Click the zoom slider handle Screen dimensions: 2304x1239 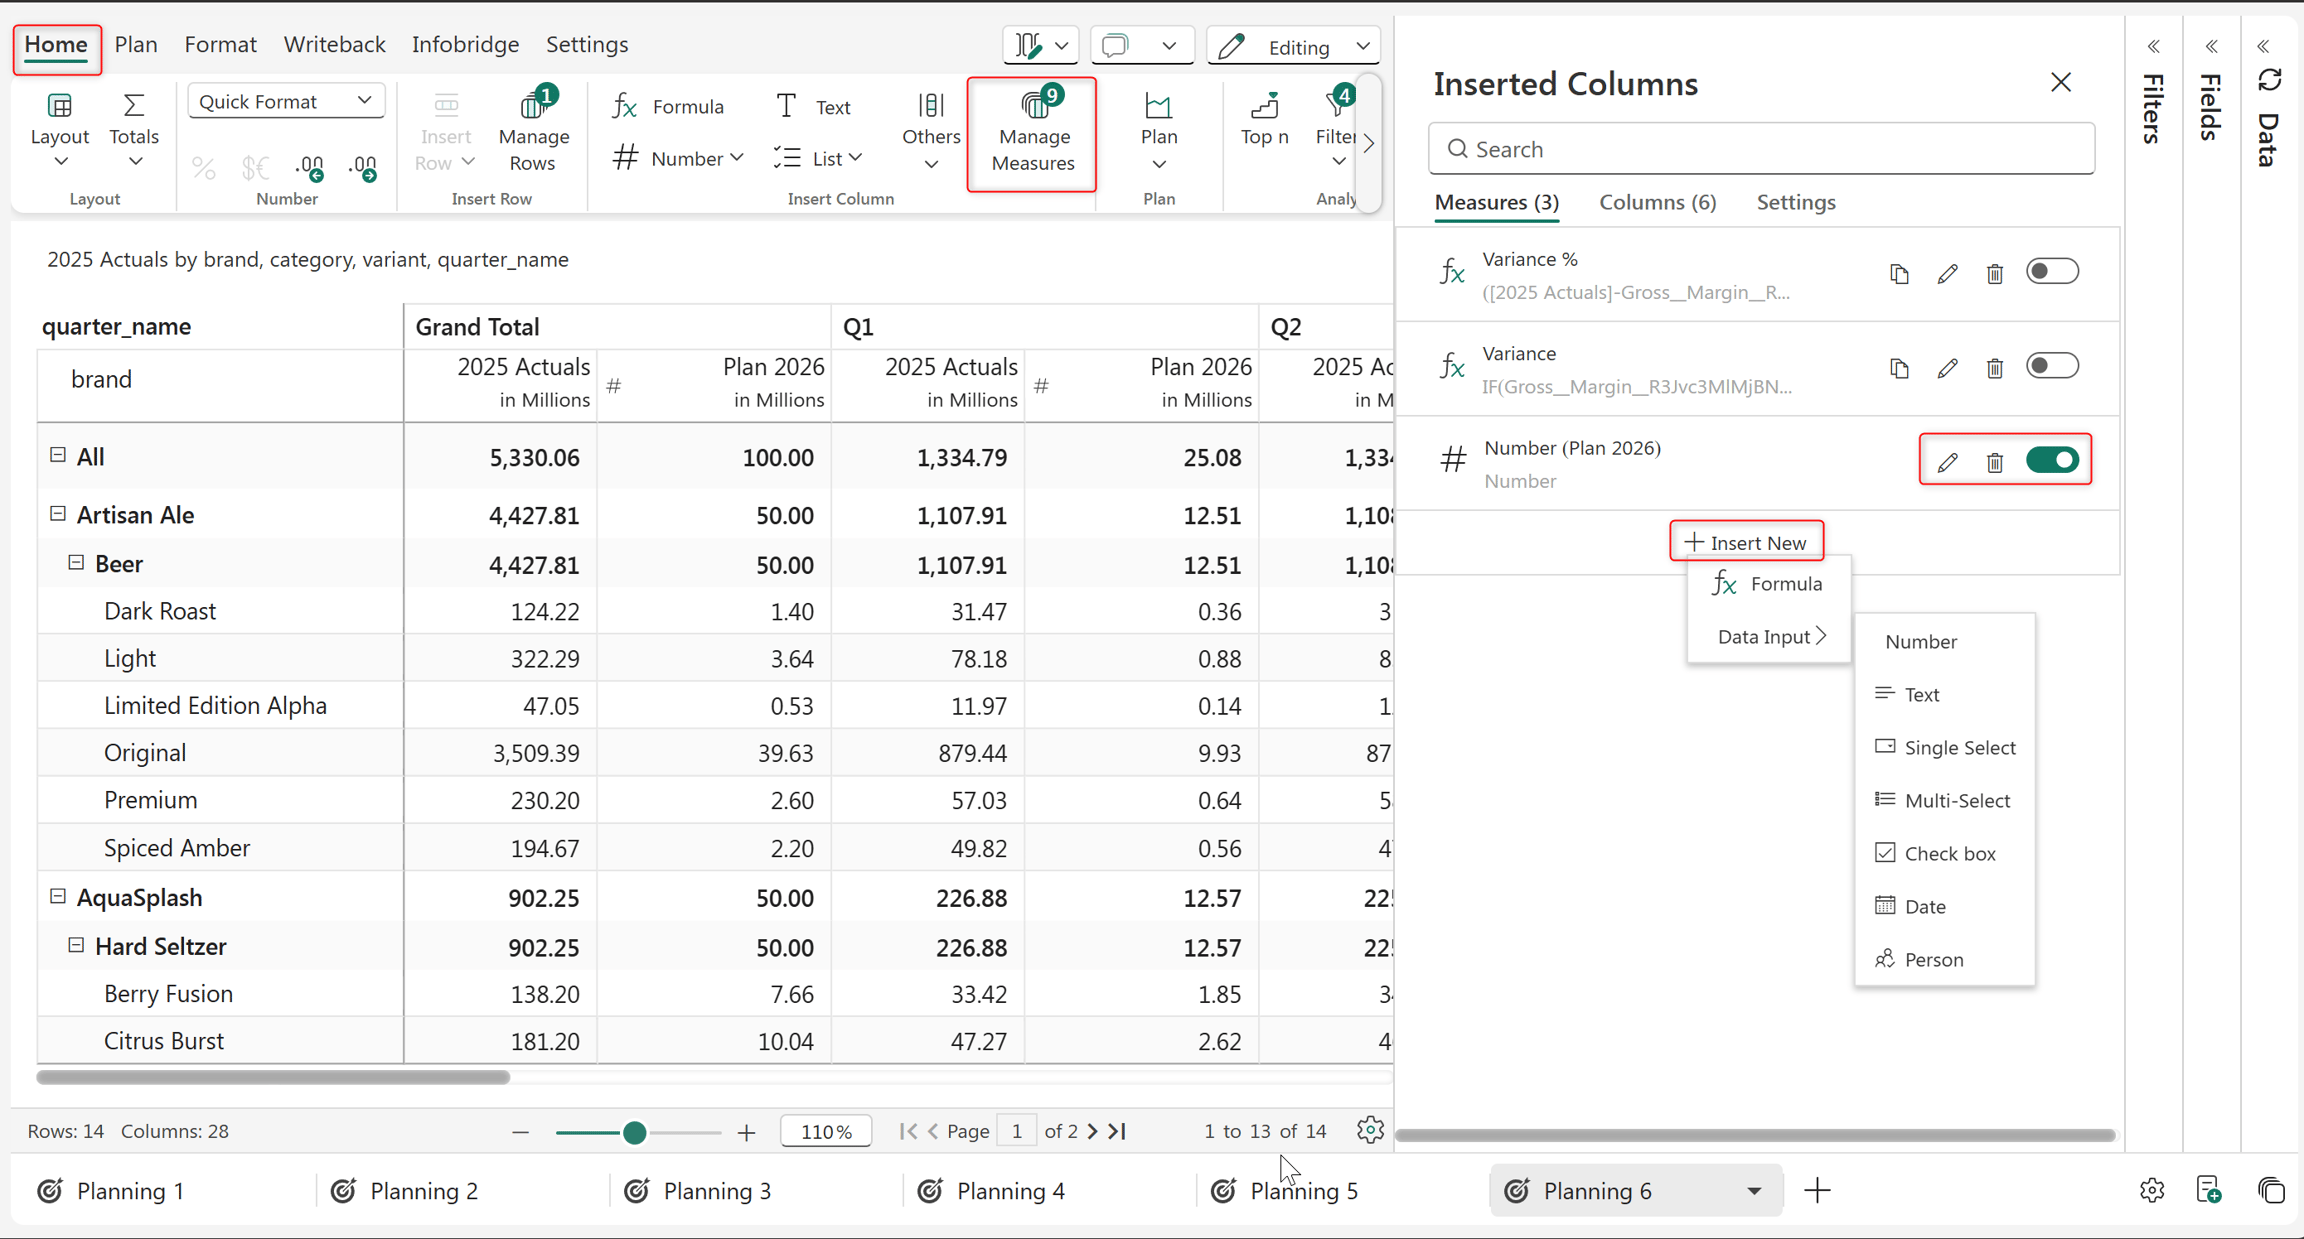coord(634,1132)
